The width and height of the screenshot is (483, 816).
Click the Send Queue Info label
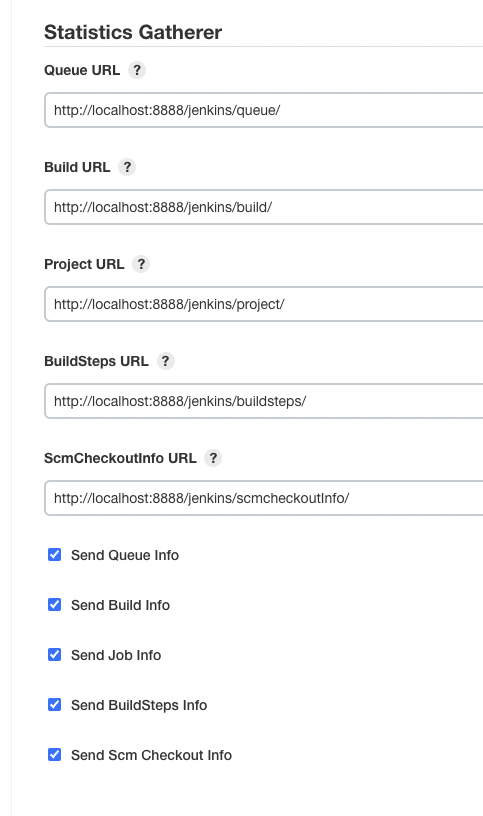[125, 555]
